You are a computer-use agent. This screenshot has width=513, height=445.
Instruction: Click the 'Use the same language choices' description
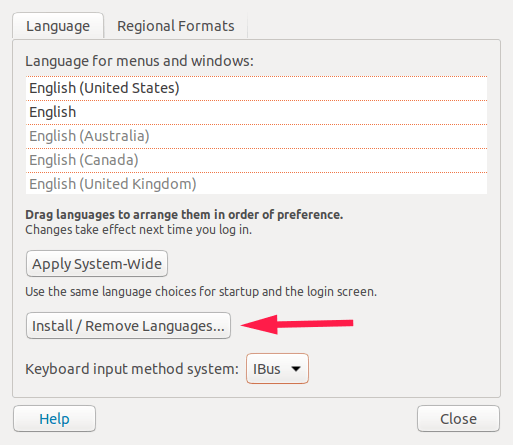[201, 292]
